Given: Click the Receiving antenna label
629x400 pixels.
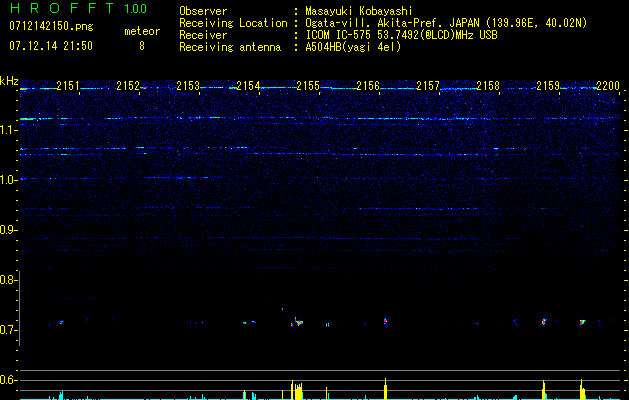Looking at the screenshot, I should [230, 47].
